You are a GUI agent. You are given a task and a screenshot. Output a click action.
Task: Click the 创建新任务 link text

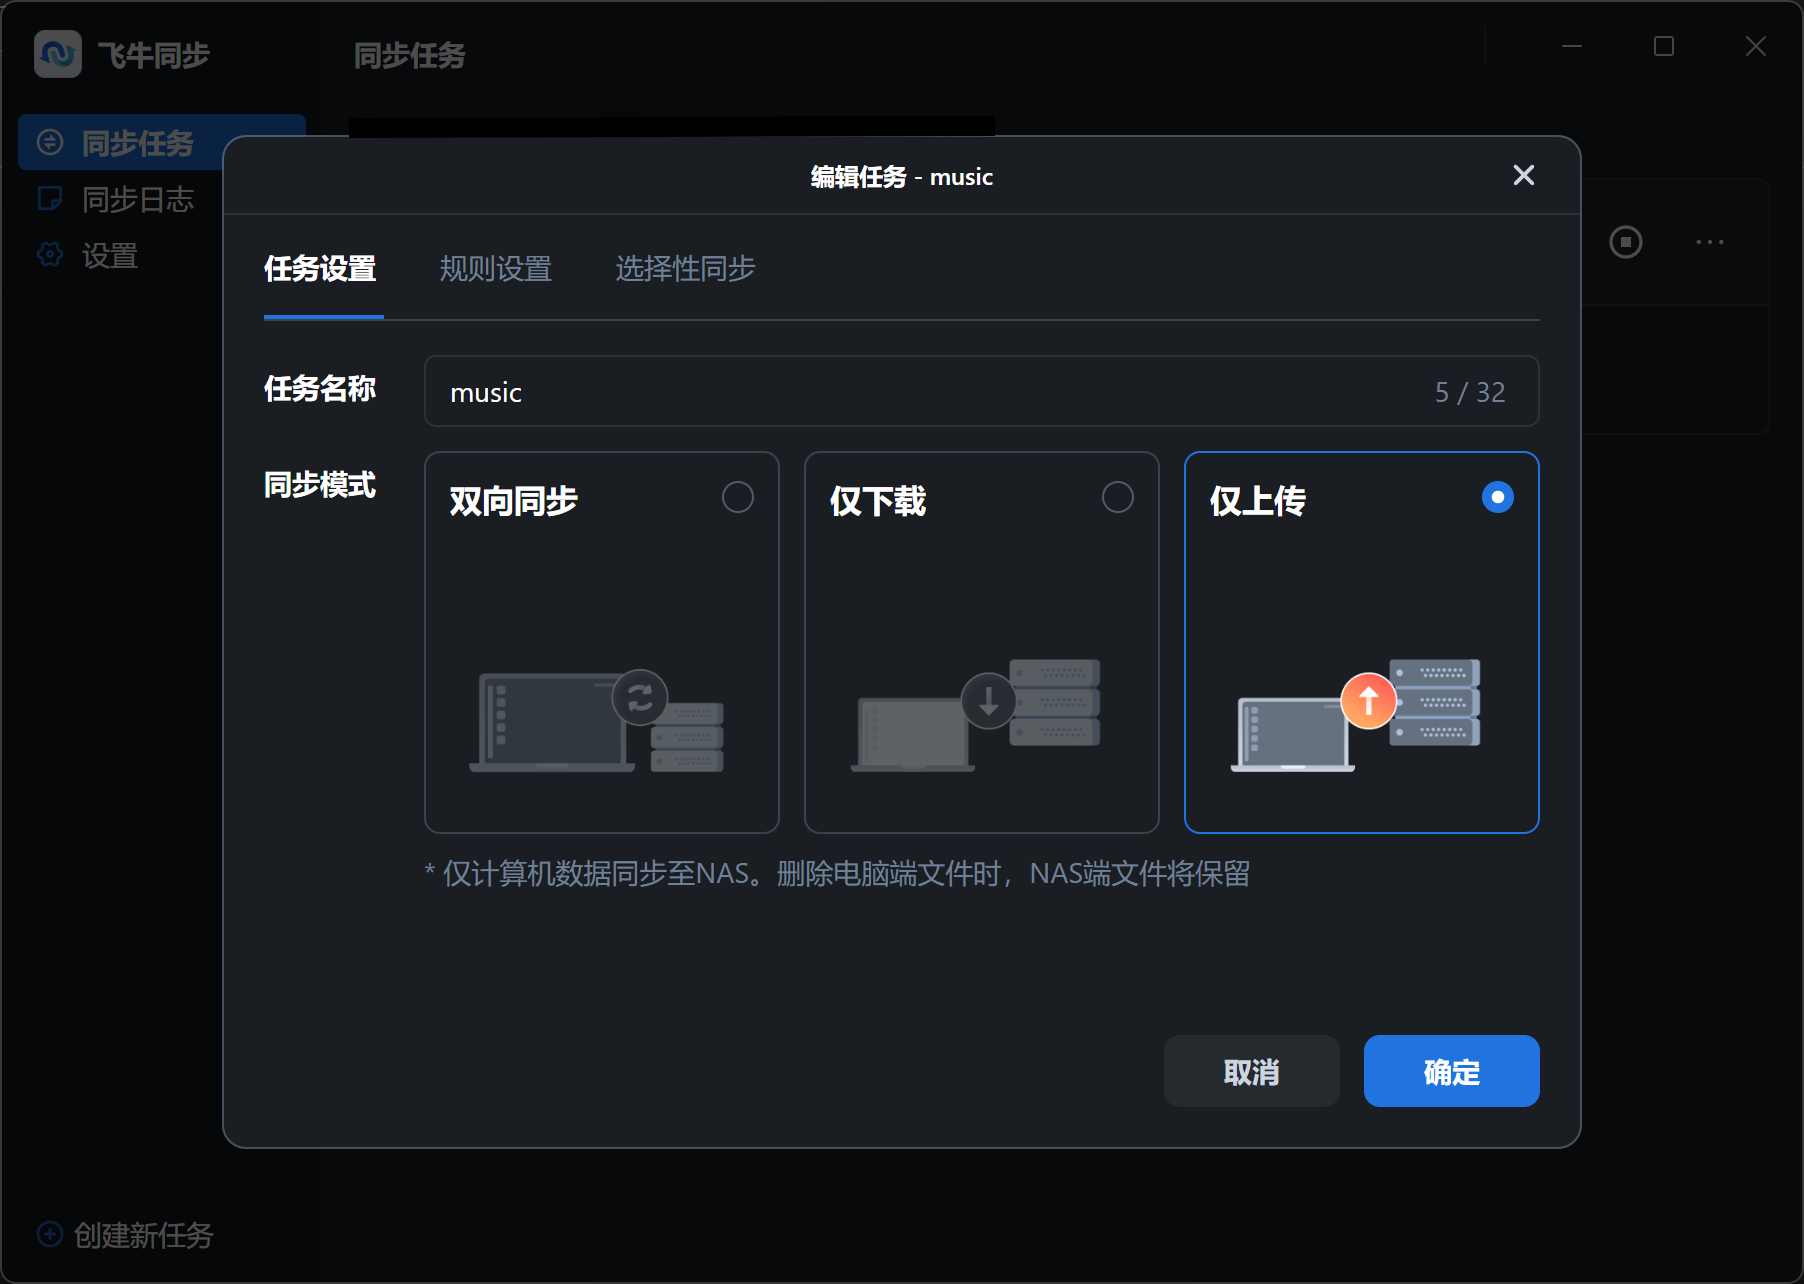(144, 1235)
